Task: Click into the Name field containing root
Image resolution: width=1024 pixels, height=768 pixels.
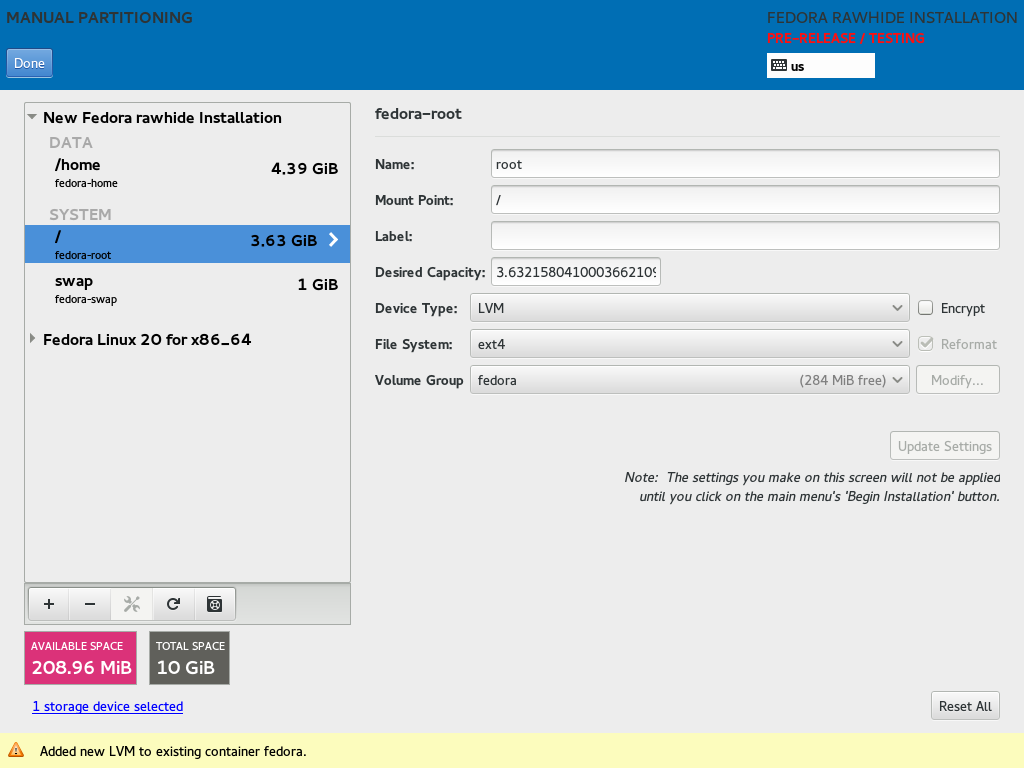Action: pyautogui.click(x=745, y=164)
